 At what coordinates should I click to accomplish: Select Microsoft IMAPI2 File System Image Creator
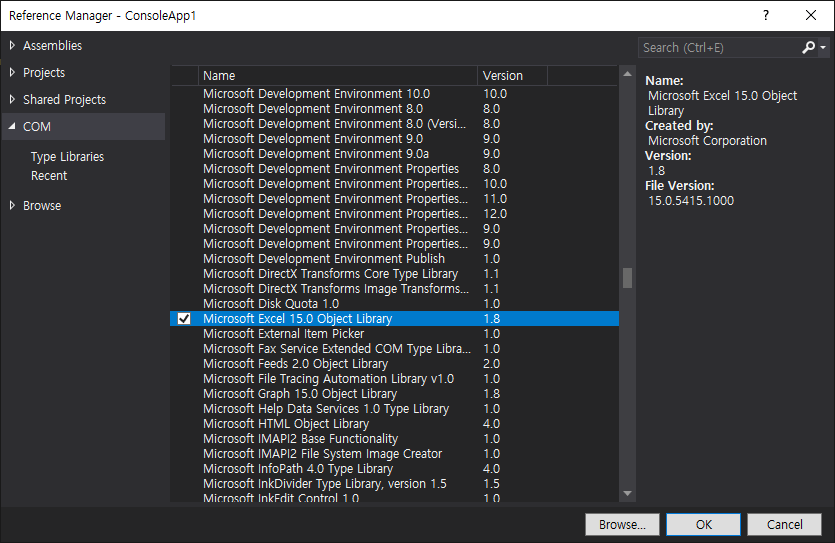pyautogui.click(x=394, y=454)
